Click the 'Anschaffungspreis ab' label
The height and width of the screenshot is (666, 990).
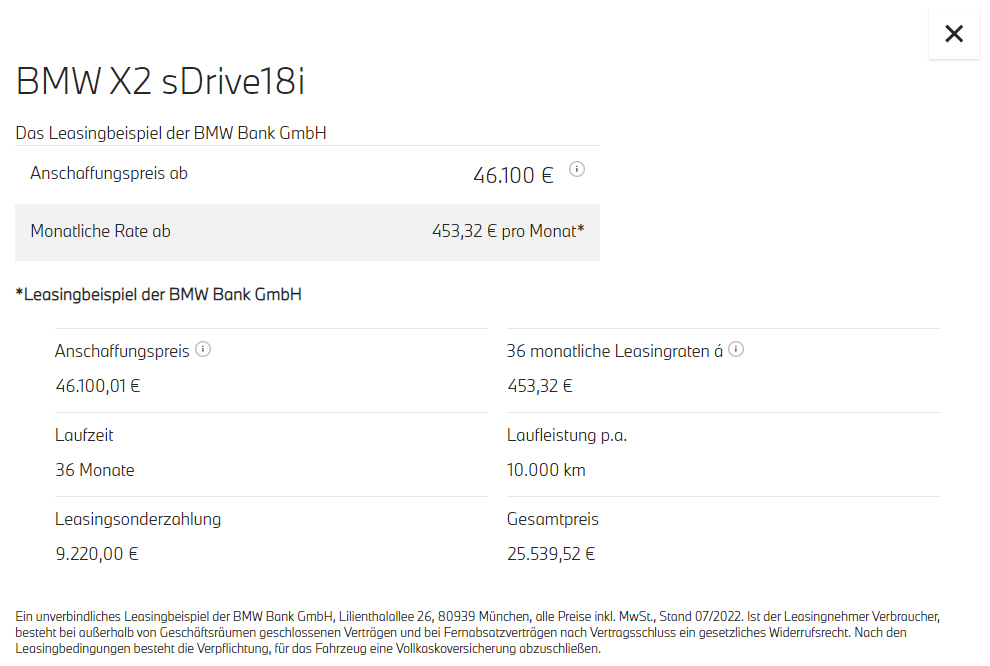point(109,173)
